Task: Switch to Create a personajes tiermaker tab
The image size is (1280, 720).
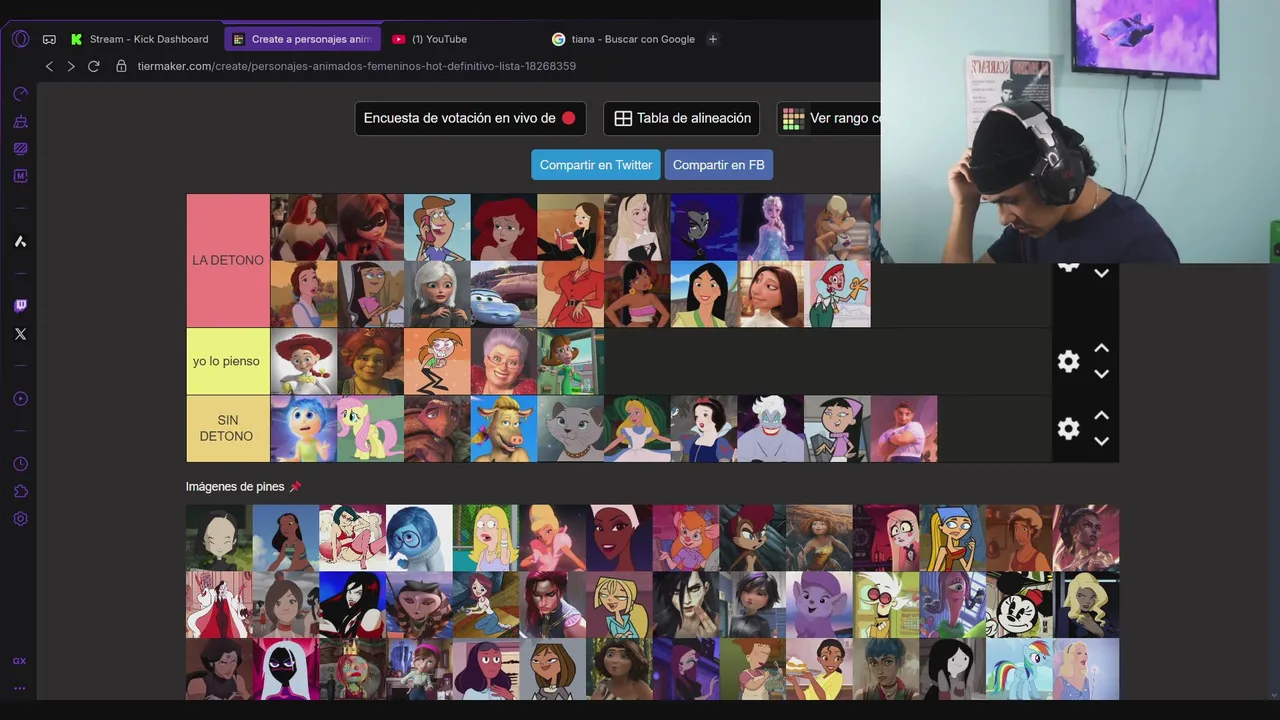Action: (303, 39)
